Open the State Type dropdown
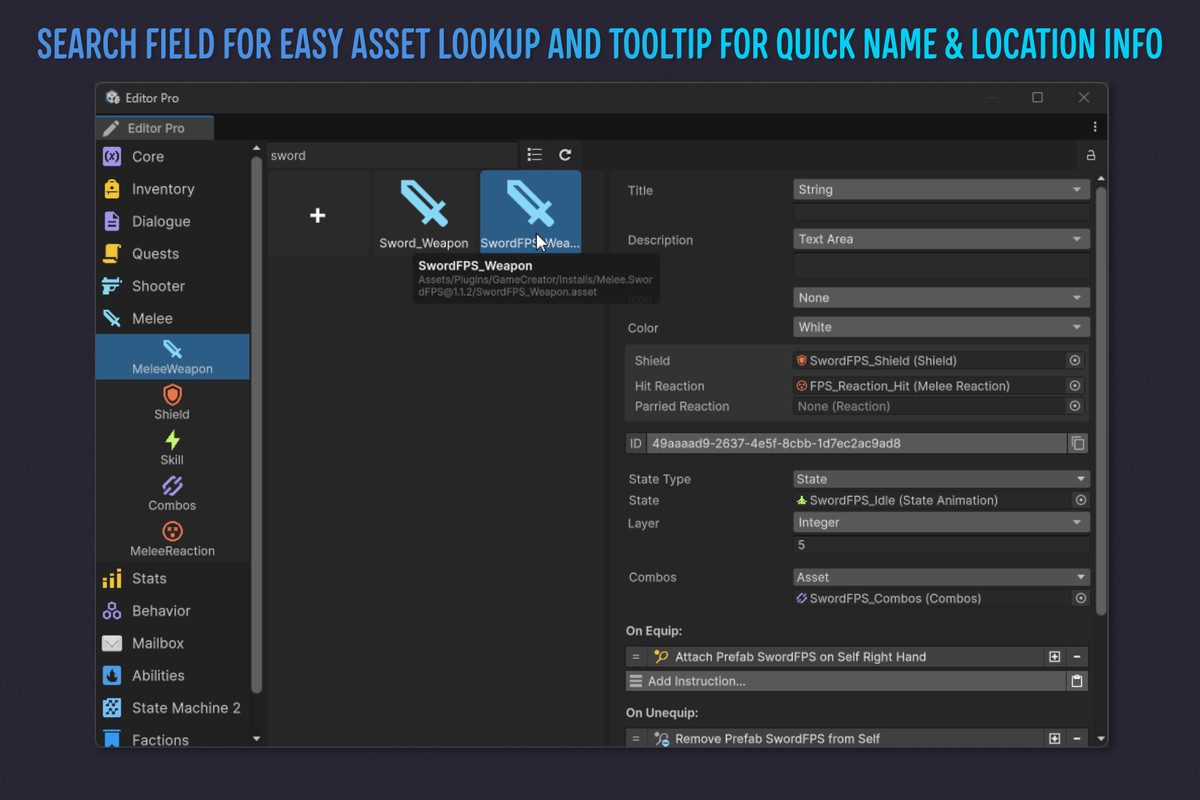 tap(940, 479)
